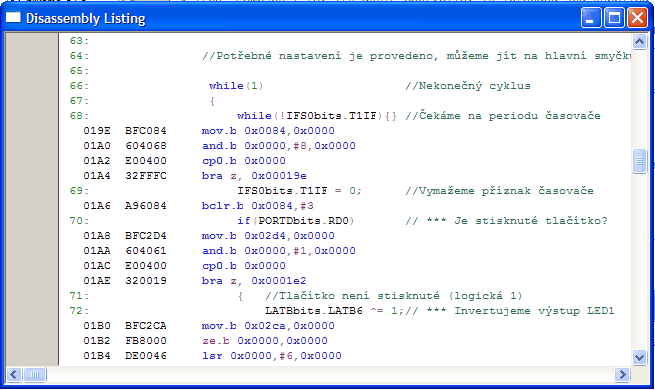The height and width of the screenshot is (390, 655).
Task: Click instruction 'lsr 0x0000,#6,0x0000'
Action: 272,356
